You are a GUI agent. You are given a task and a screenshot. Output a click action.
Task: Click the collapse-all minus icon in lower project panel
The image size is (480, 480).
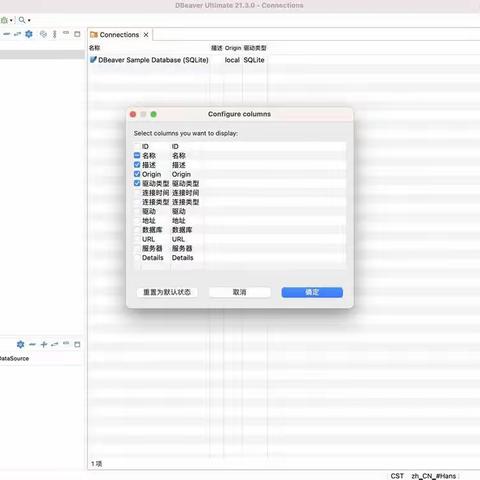32,344
